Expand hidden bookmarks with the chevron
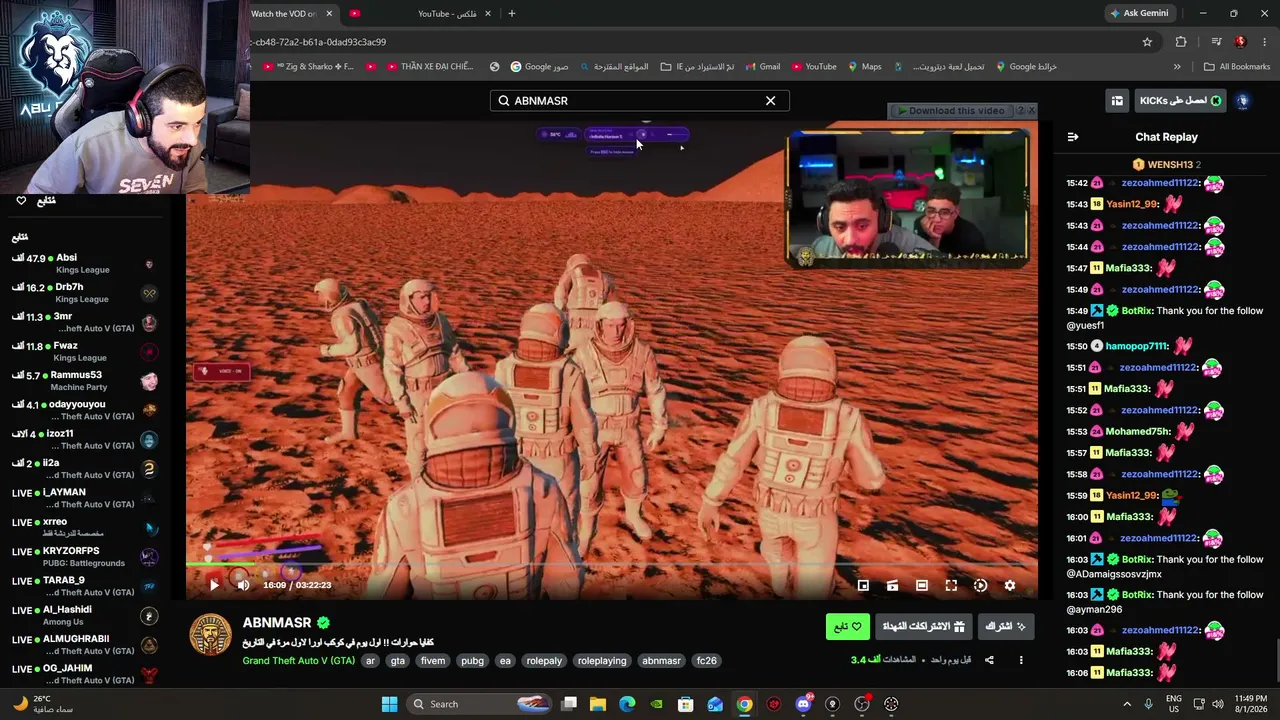The width and height of the screenshot is (1280, 720). tap(1177, 67)
